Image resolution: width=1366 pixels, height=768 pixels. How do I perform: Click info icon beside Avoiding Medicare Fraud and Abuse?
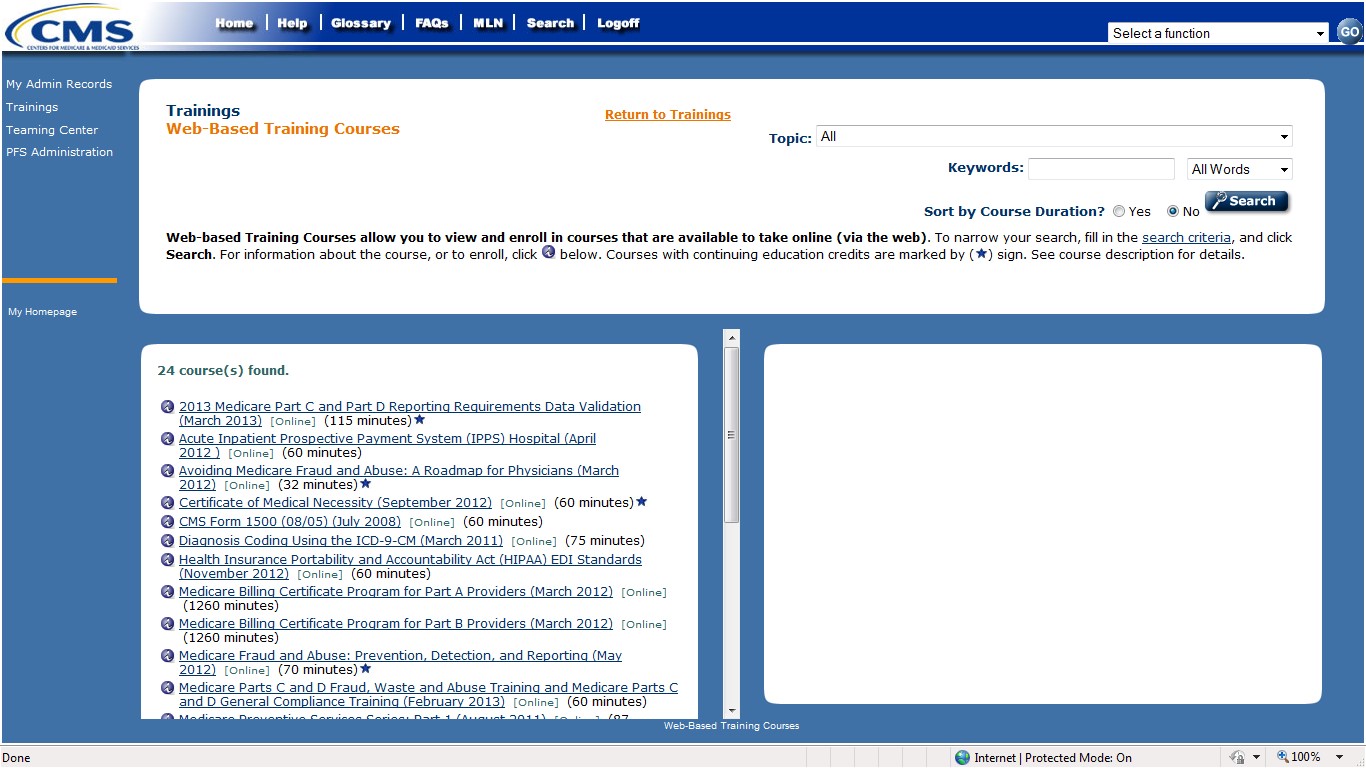coord(167,471)
